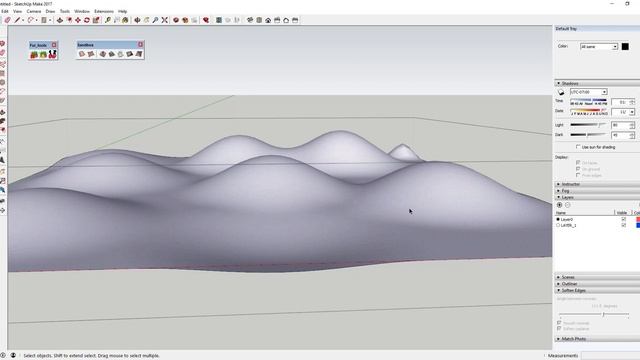
Task: Select the Sandbox Stamp tool
Action: (111, 54)
